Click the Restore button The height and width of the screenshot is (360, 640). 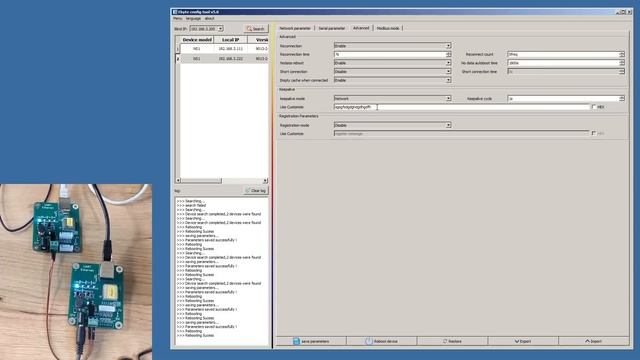(452, 341)
